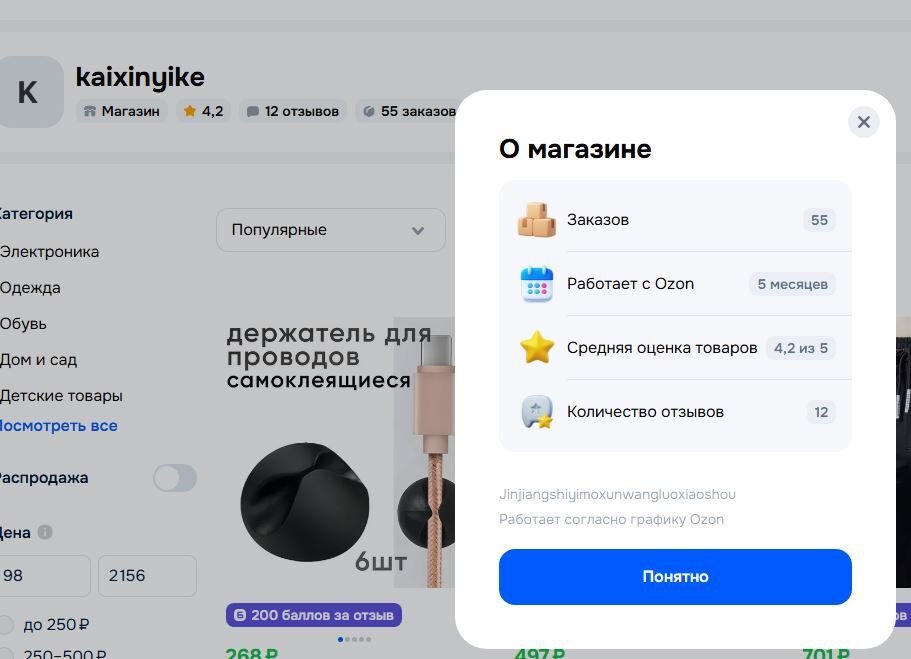Select the до 250 ₽ radio button
Viewport: 911px width, 659px height.
(6, 625)
